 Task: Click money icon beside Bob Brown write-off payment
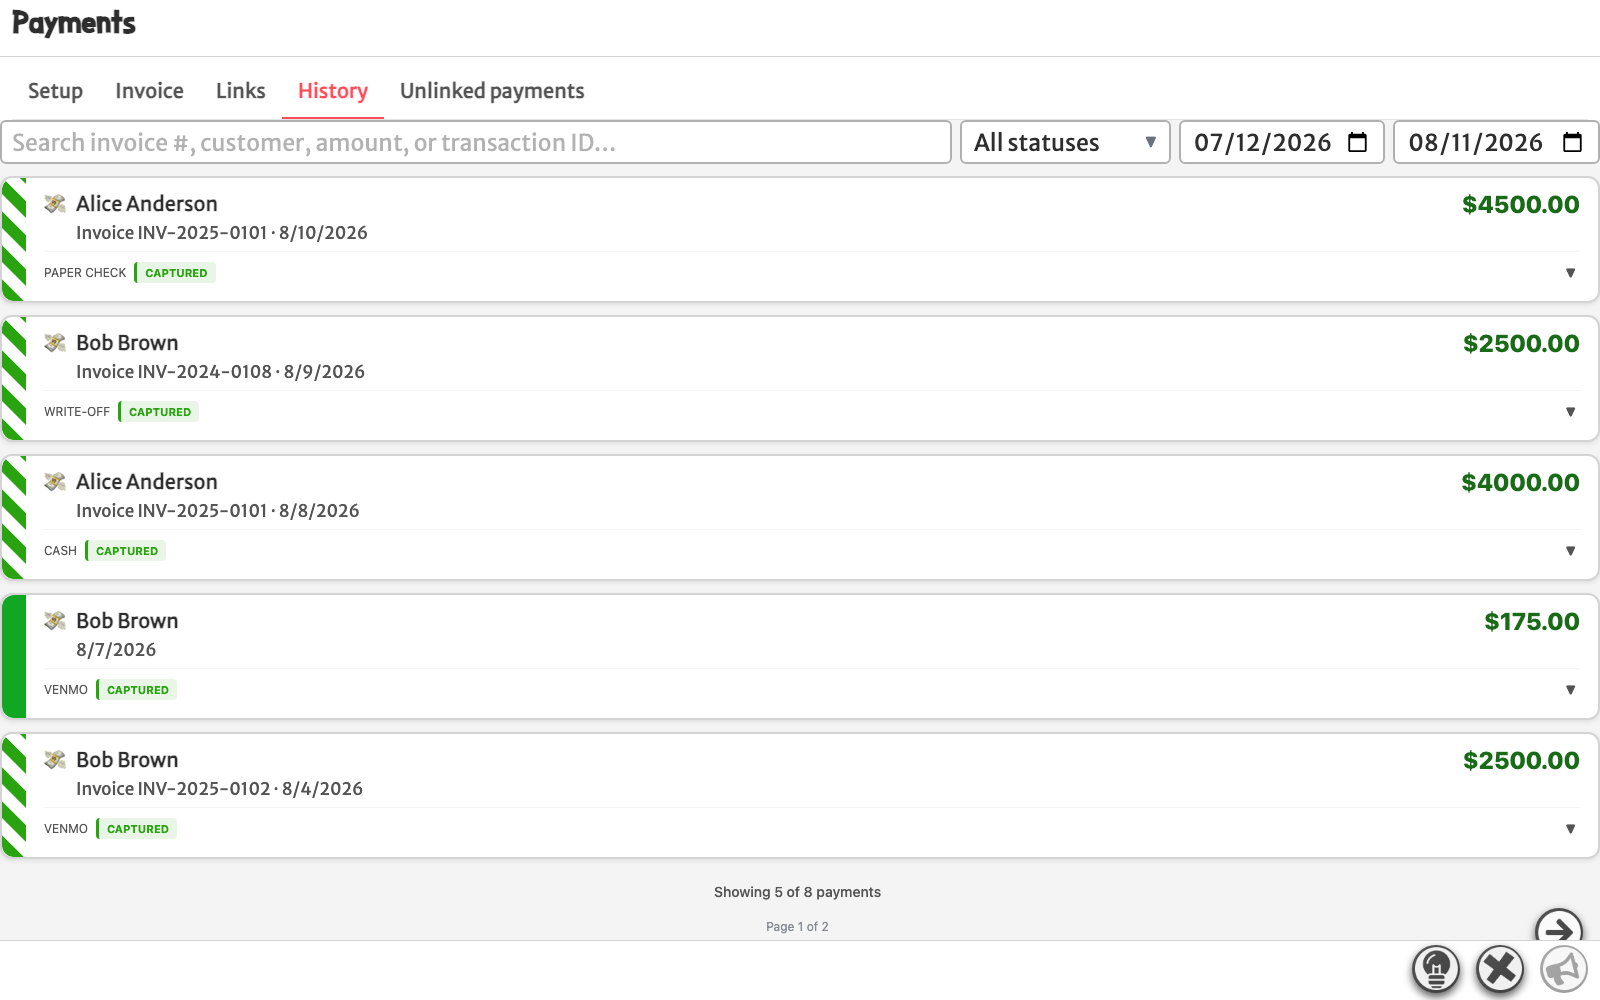pos(55,343)
